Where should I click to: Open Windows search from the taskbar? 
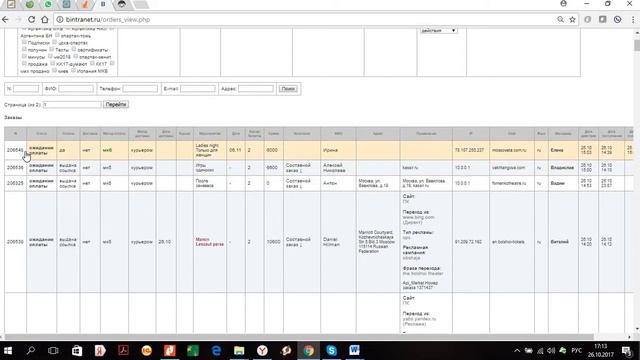(31, 350)
